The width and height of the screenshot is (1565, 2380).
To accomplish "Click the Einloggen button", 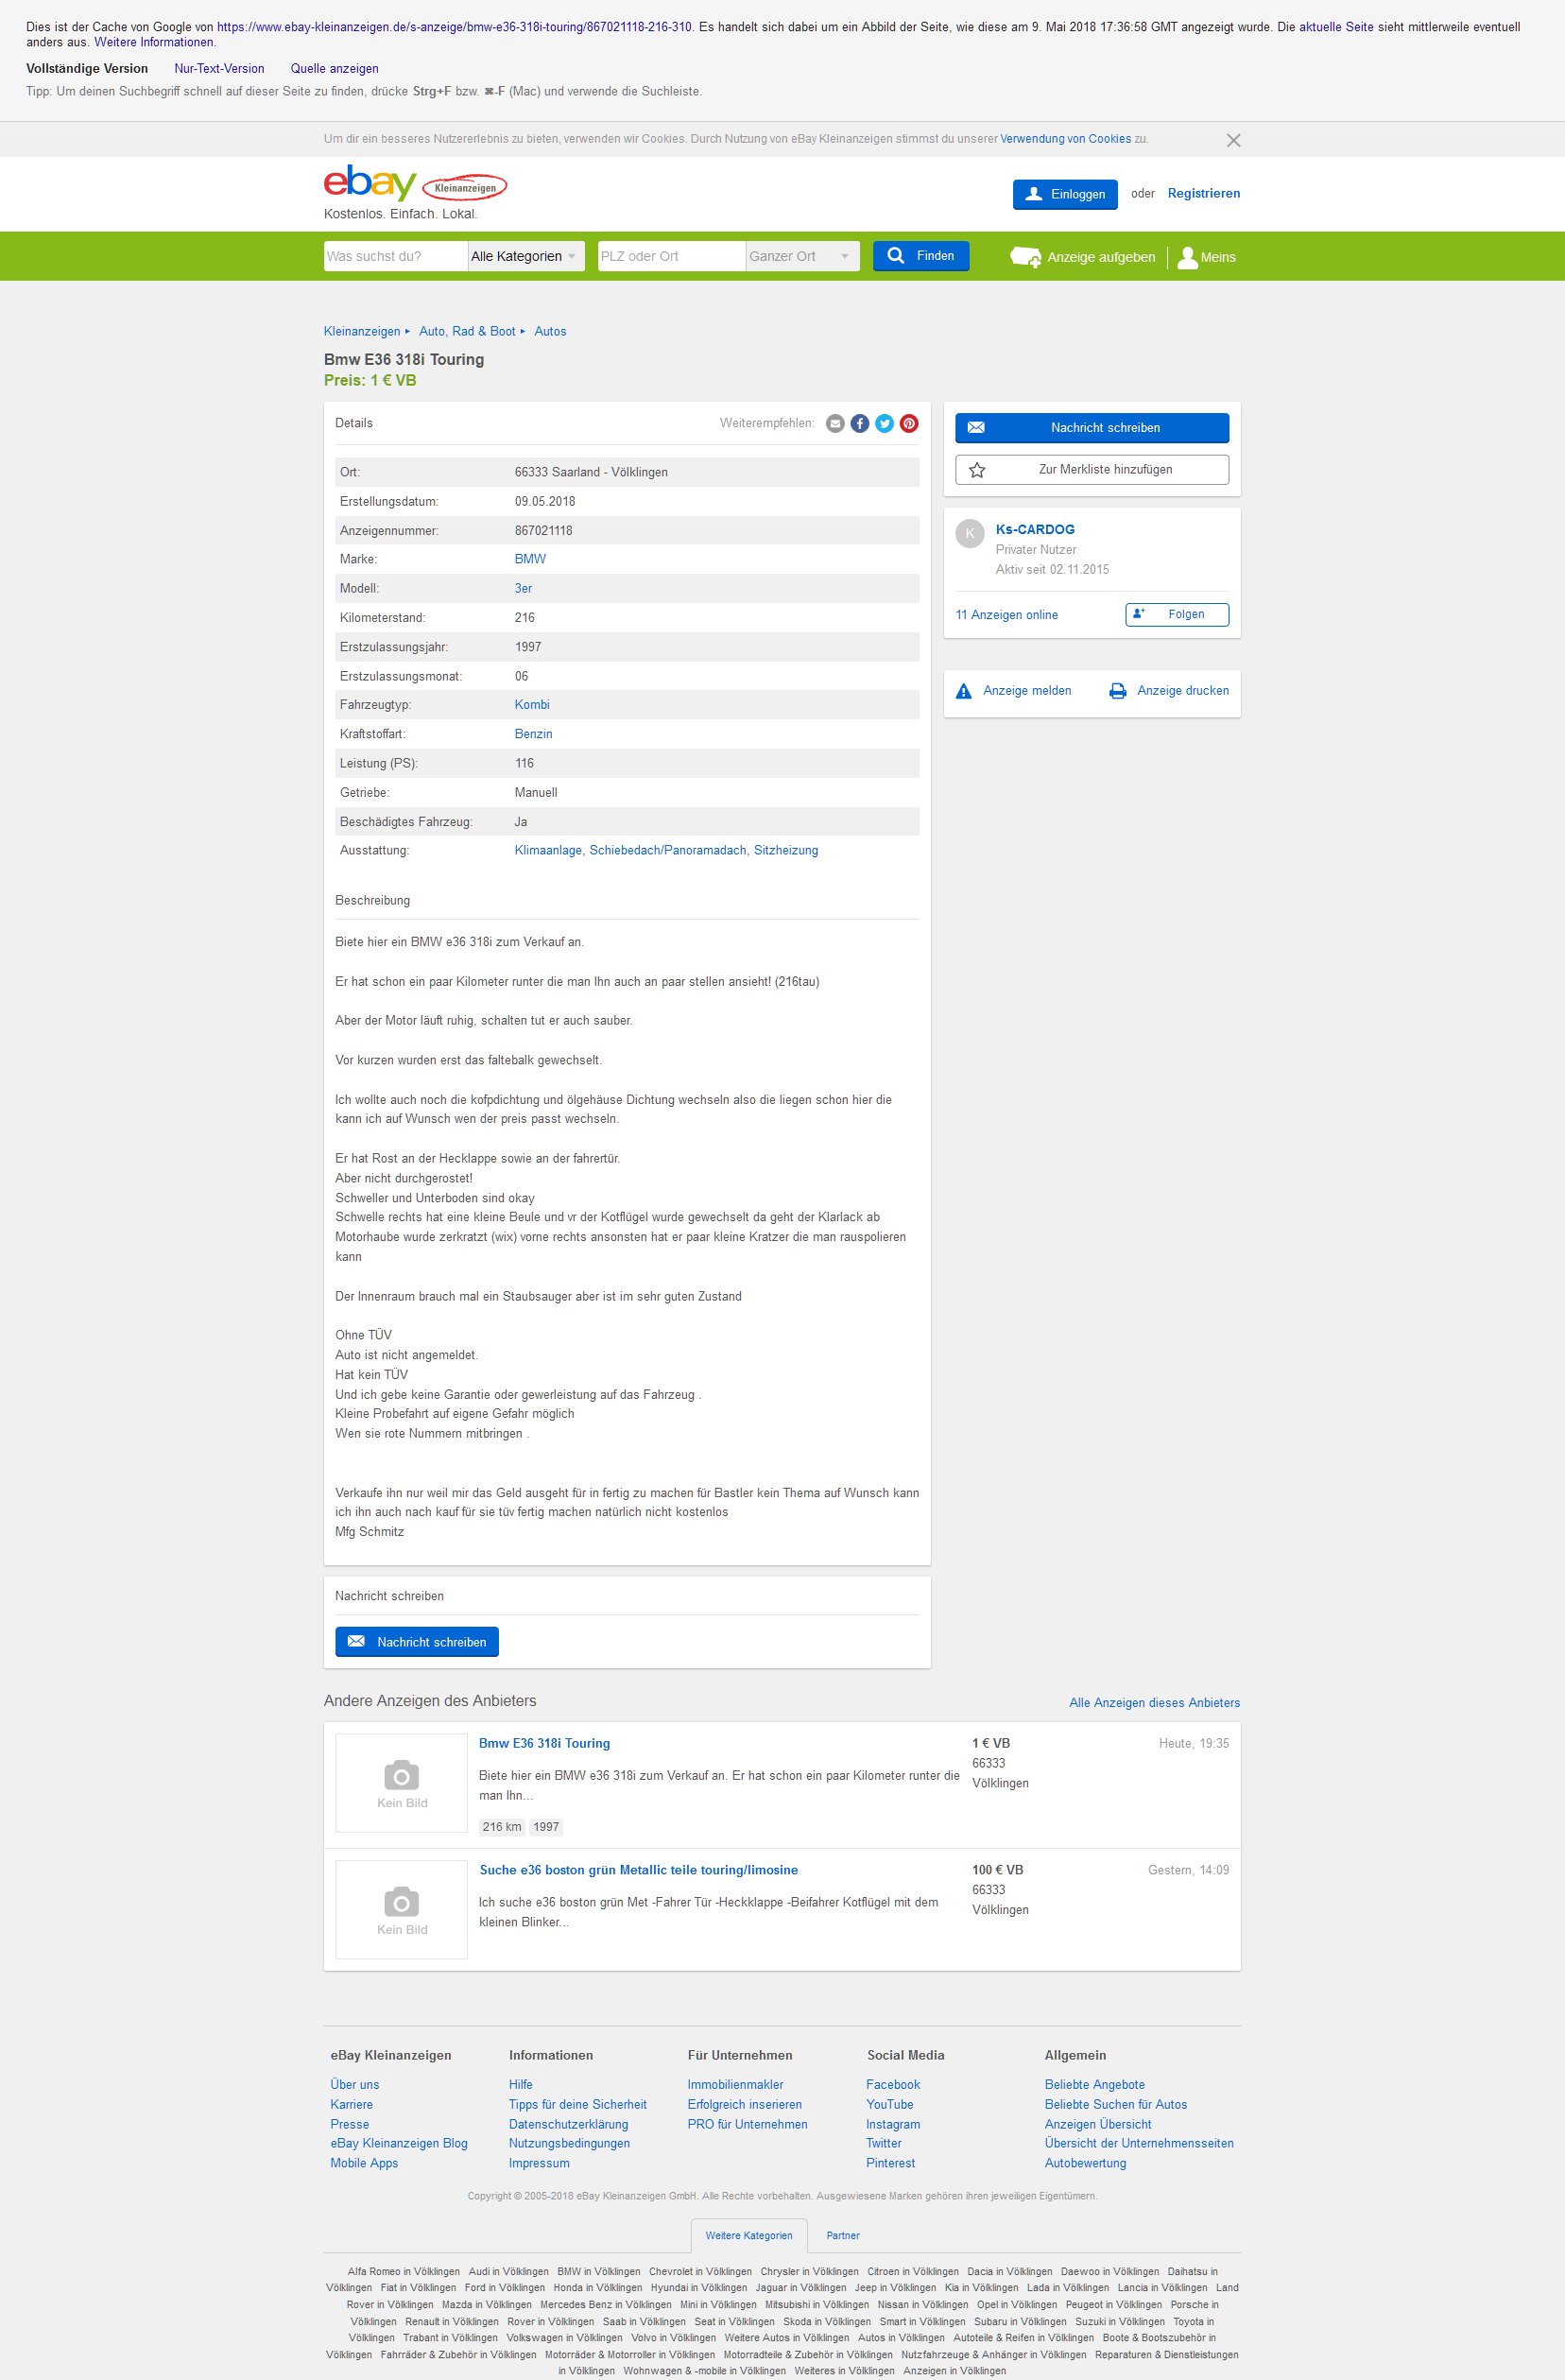I will (x=1065, y=194).
